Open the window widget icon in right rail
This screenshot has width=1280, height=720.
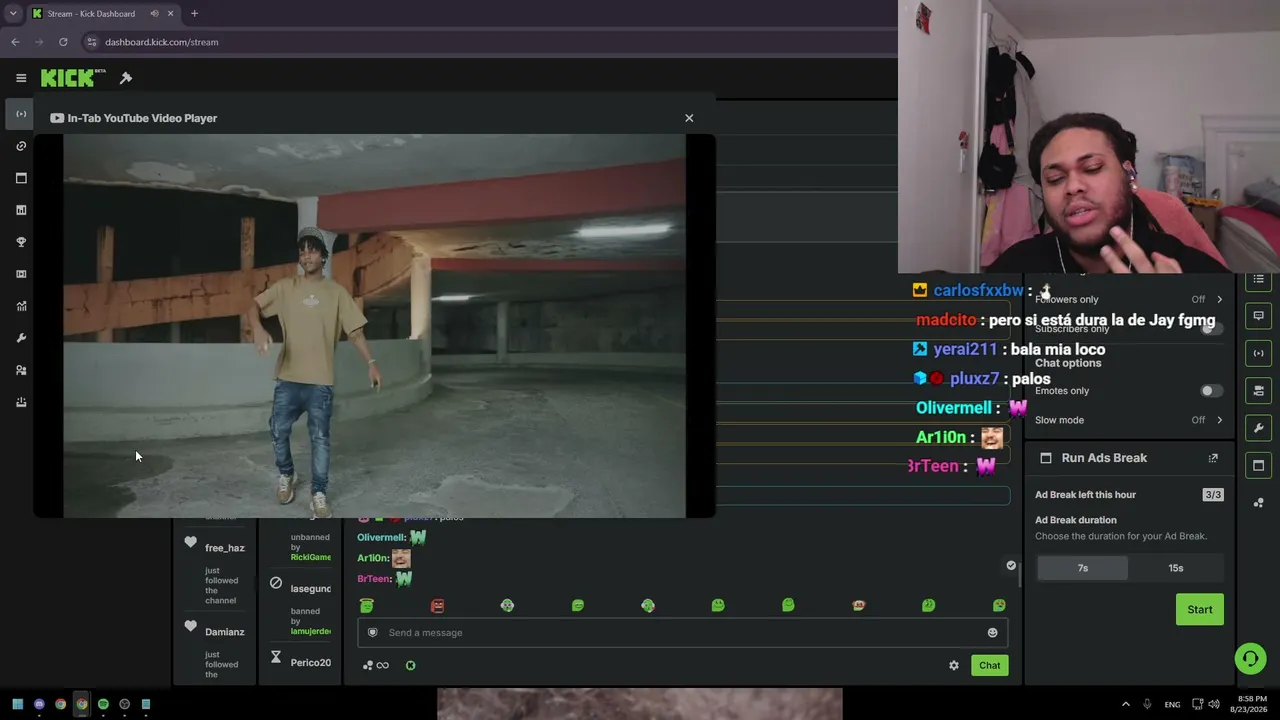(x=1259, y=465)
